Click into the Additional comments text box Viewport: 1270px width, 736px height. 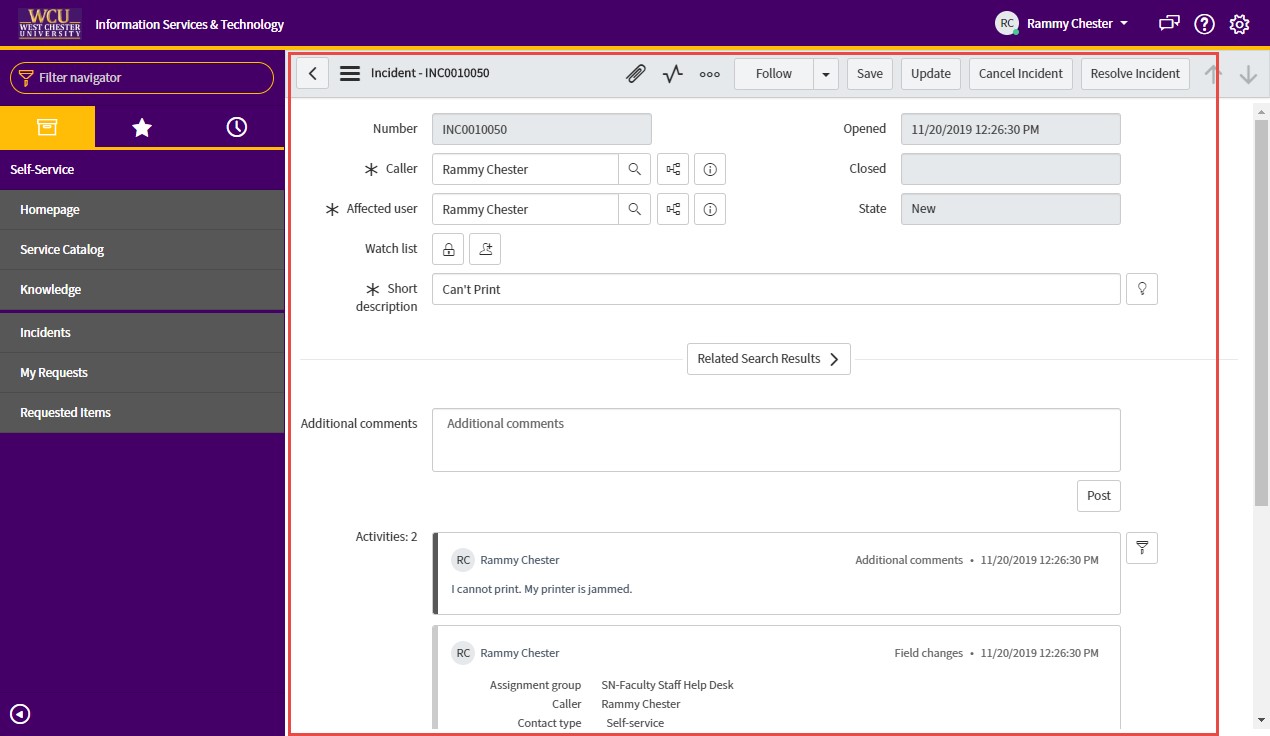tap(776, 440)
